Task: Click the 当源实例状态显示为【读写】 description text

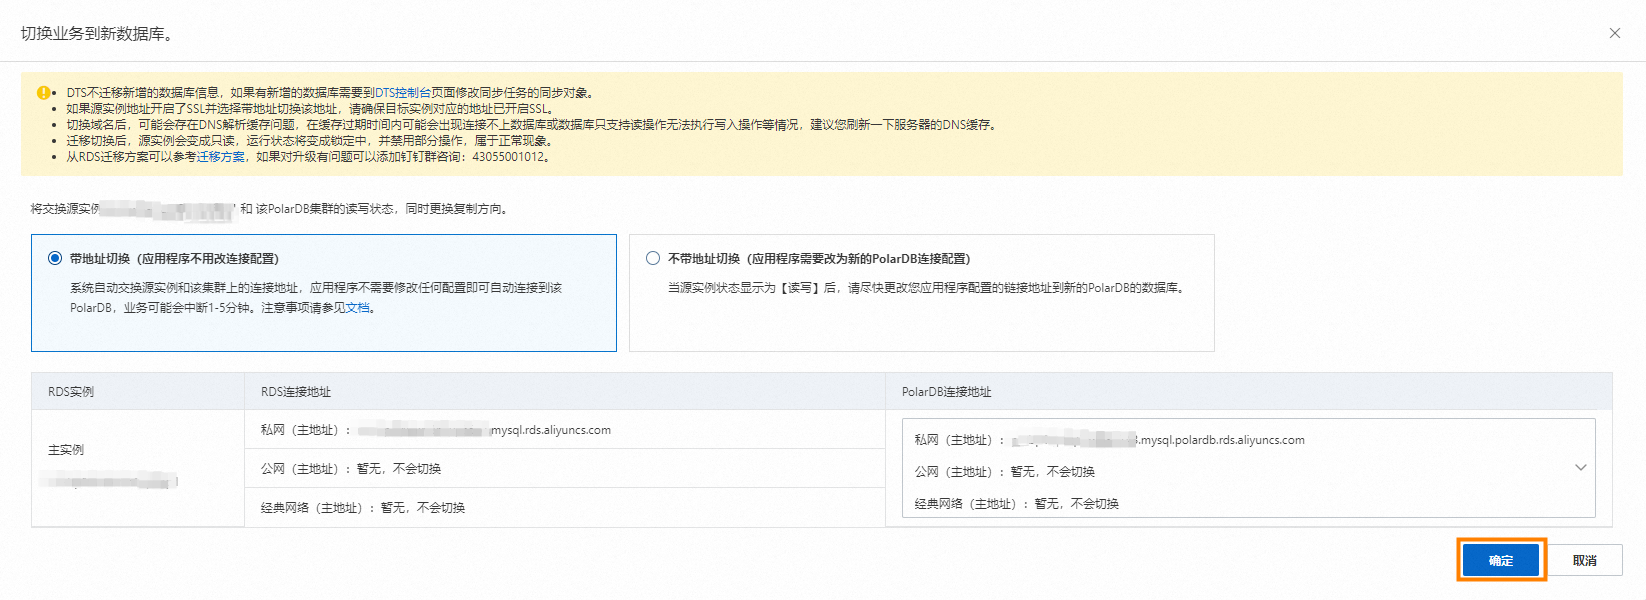Action: point(928,288)
